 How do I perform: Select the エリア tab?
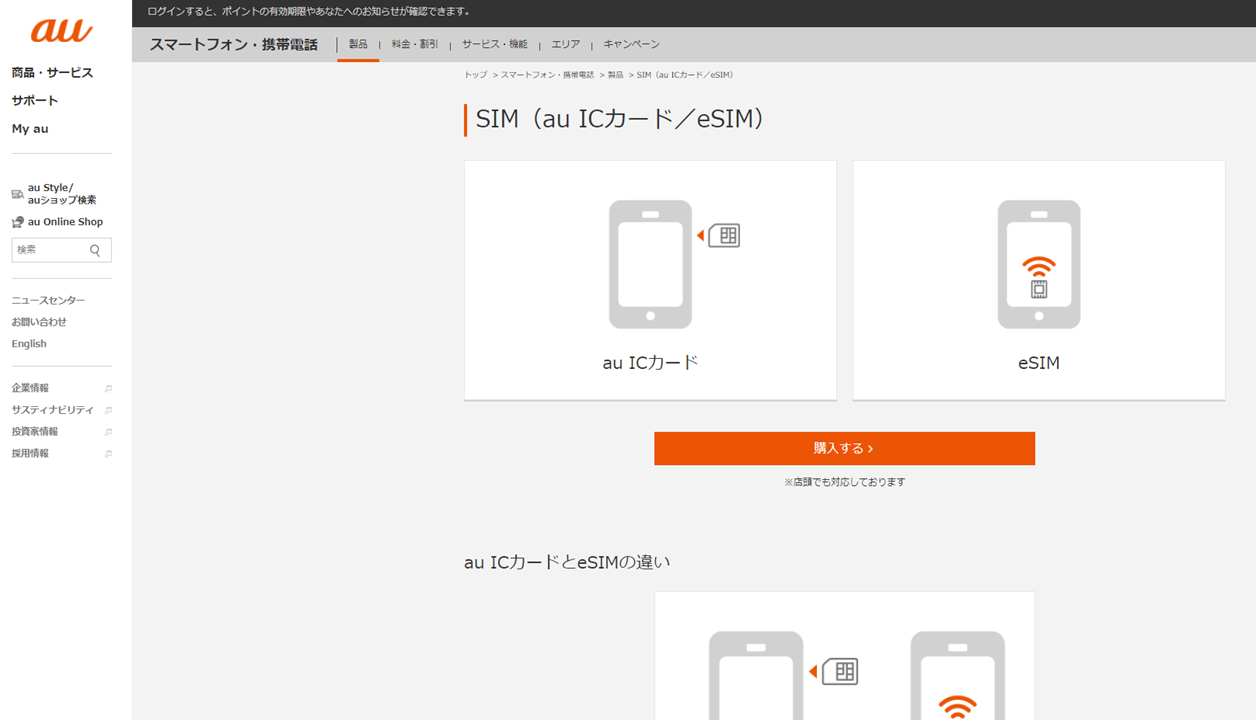tap(566, 44)
